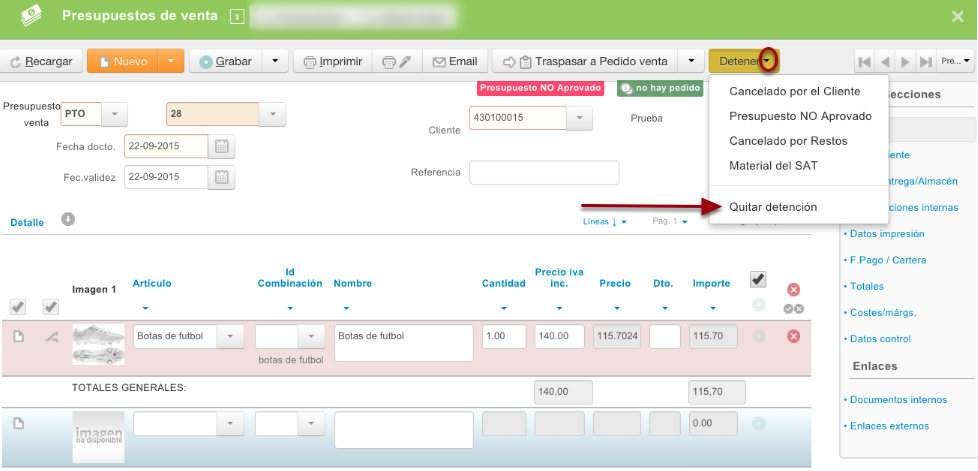
Task: Go to next record arrow
Action: tap(906, 62)
